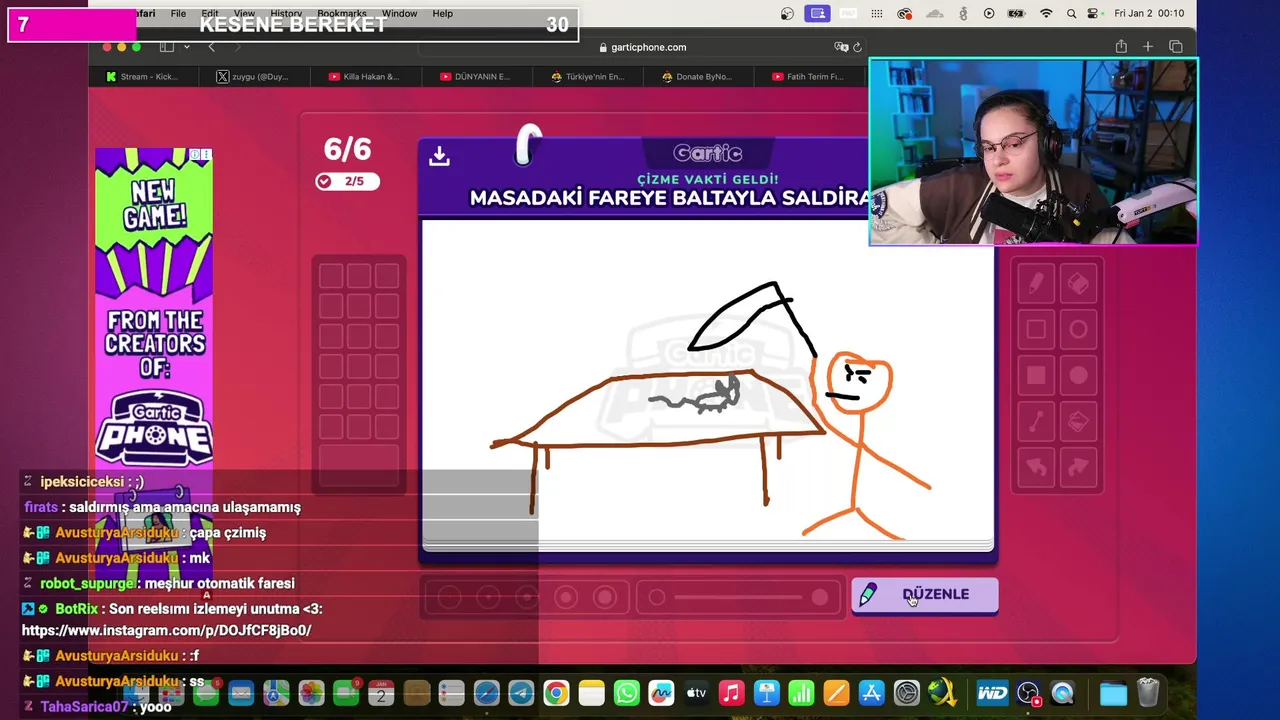Click the redo arrow in drawing tools
The width and height of the screenshot is (1280, 720).
click(x=1078, y=467)
